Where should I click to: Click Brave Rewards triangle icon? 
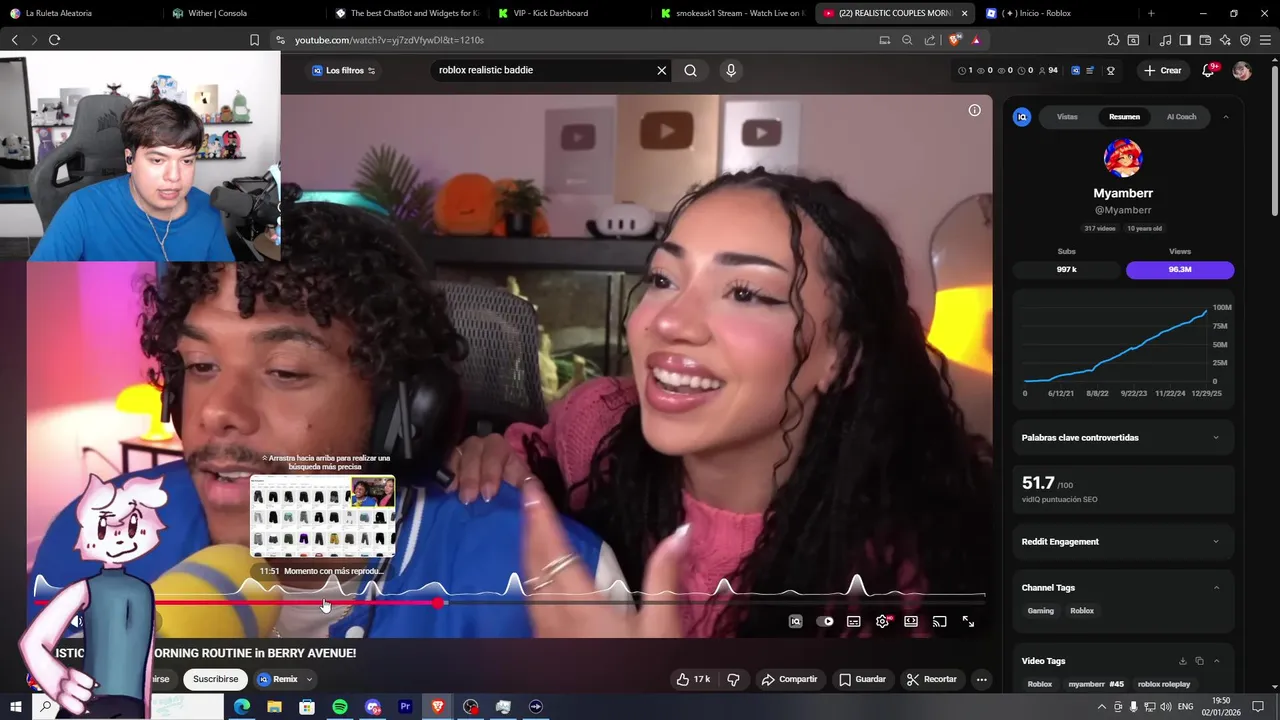976,40
